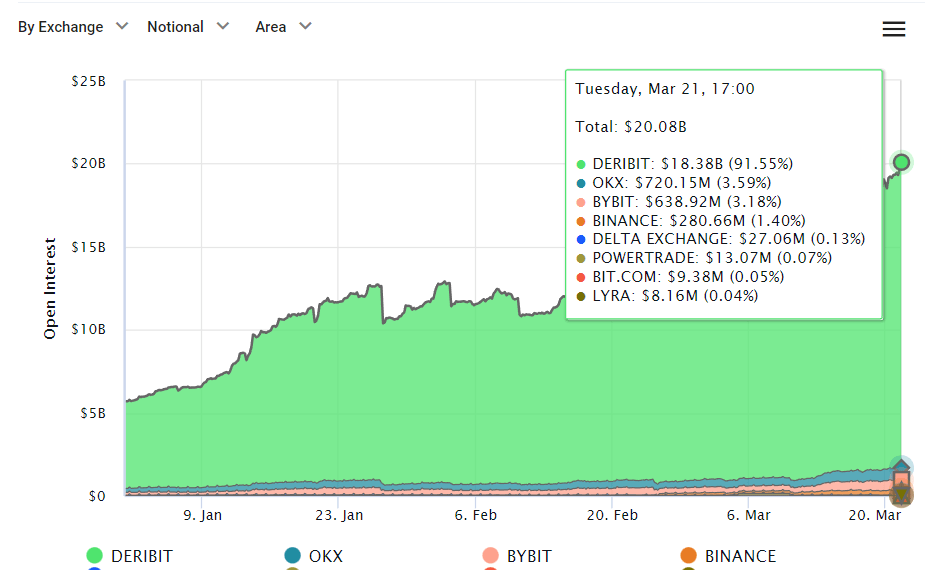Click the green DERIBIT legend circle
The image size is (937, 570).
(95, 556)
